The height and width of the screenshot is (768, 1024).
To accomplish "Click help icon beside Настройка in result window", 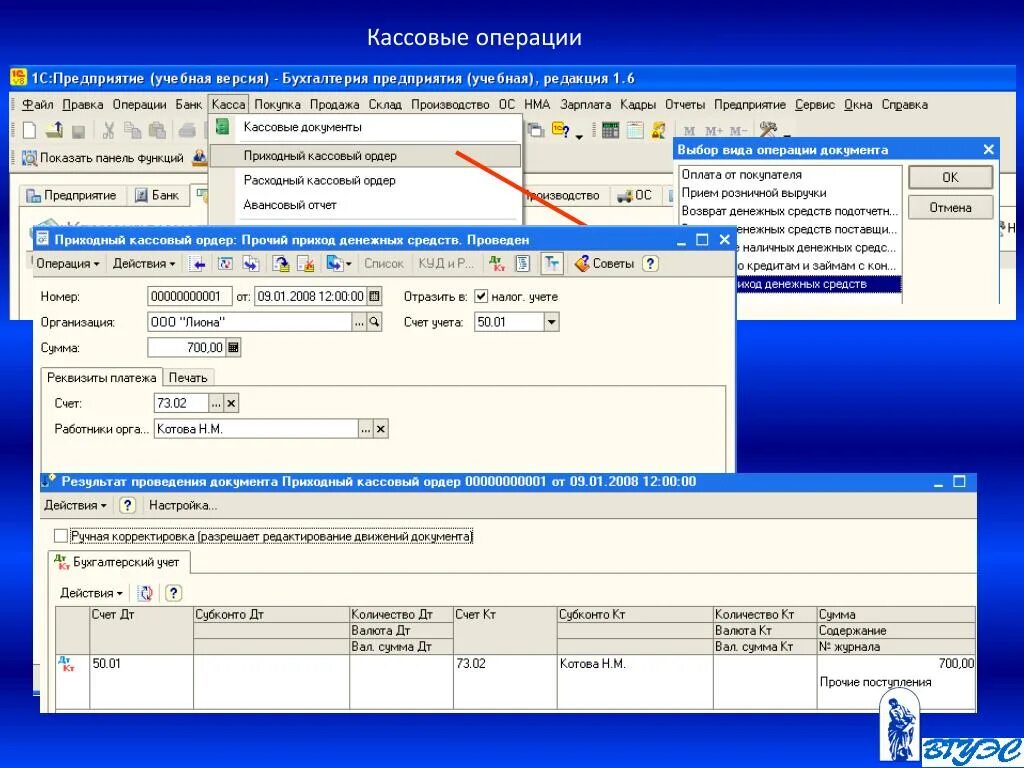I will 127,505.
